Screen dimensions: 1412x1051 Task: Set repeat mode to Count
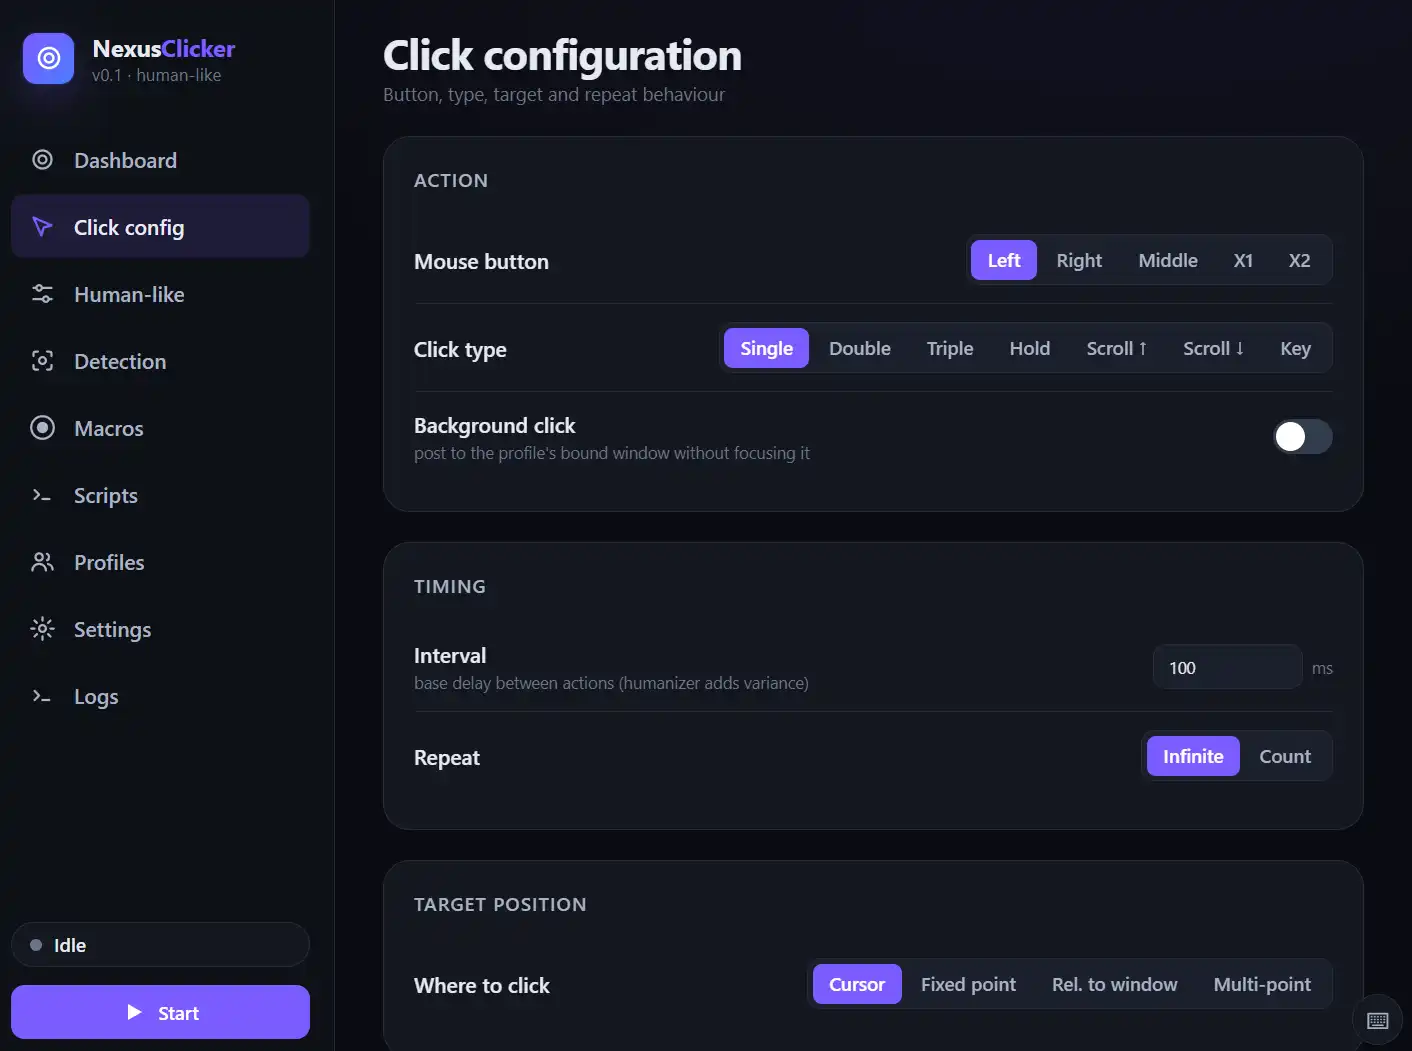click(x=1285, y=756)
